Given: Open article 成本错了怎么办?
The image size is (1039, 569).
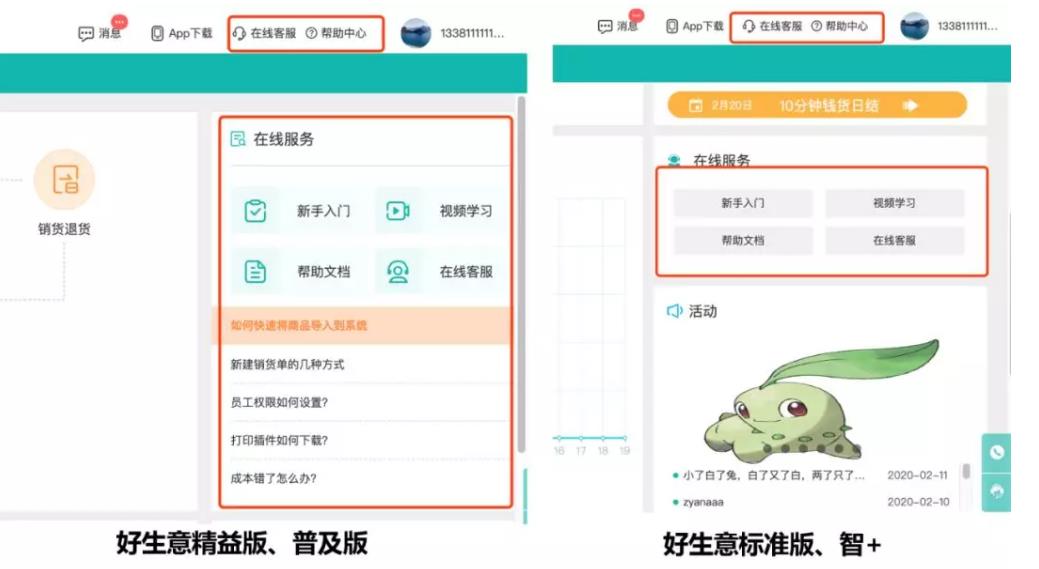Looking at the screenshot, I should (x=273, y=478).
